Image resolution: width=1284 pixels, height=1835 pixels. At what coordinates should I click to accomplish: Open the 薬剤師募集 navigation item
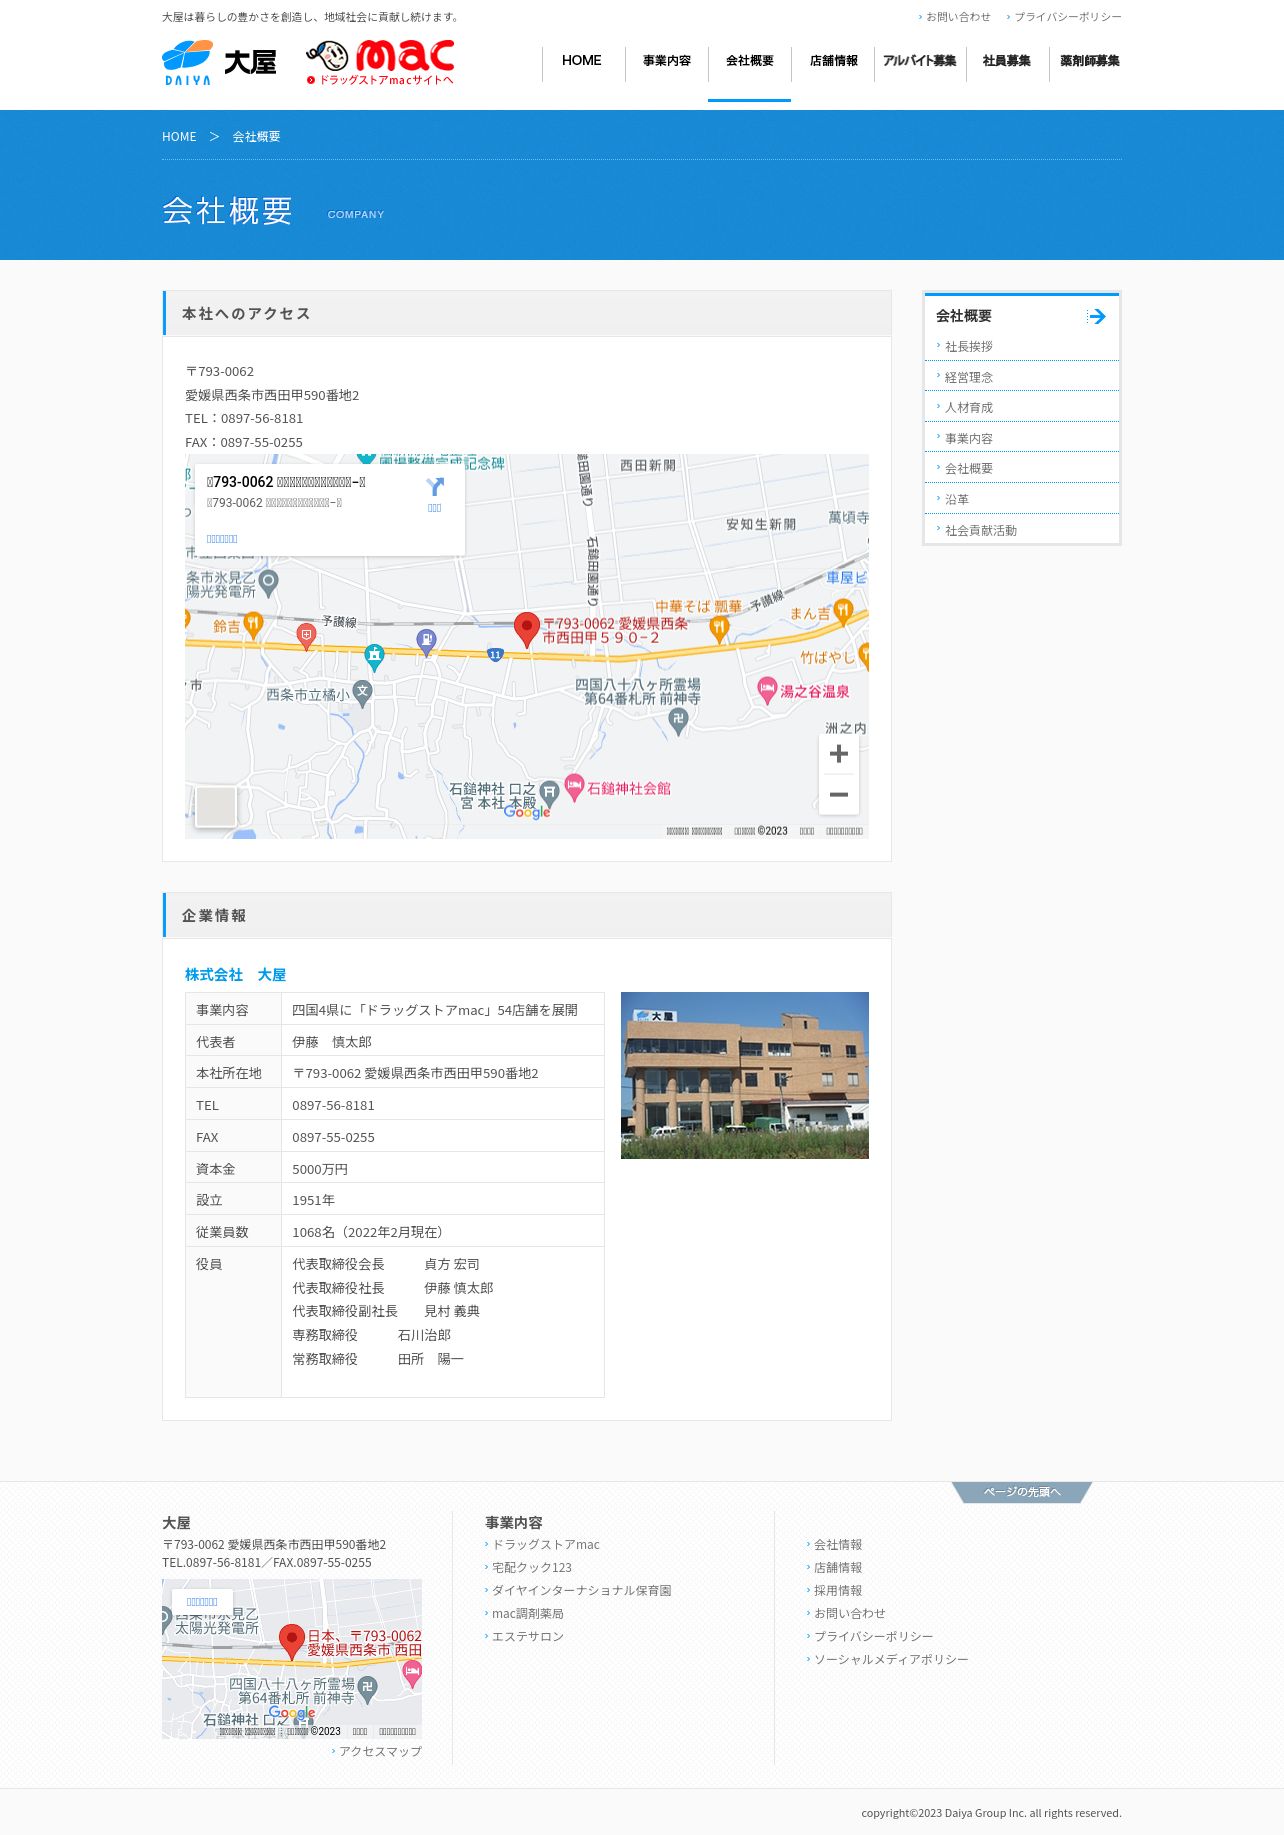pos(1090,61)
